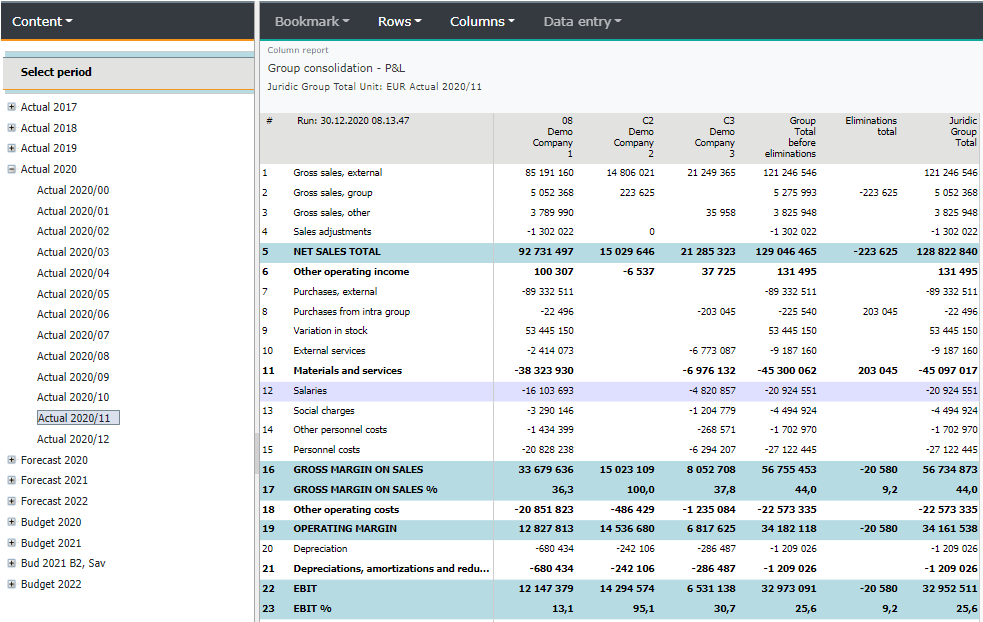Click the C2 Demo Company 2 column header

coord(633,137)
